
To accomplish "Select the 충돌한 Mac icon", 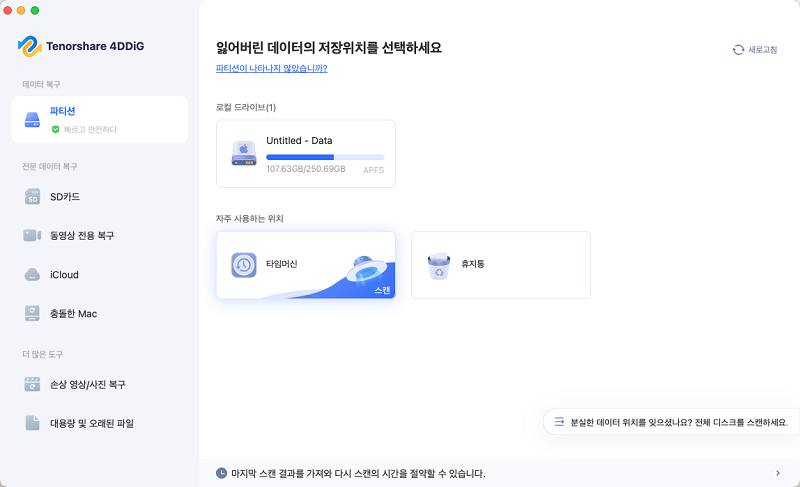I will coord(32,313).
